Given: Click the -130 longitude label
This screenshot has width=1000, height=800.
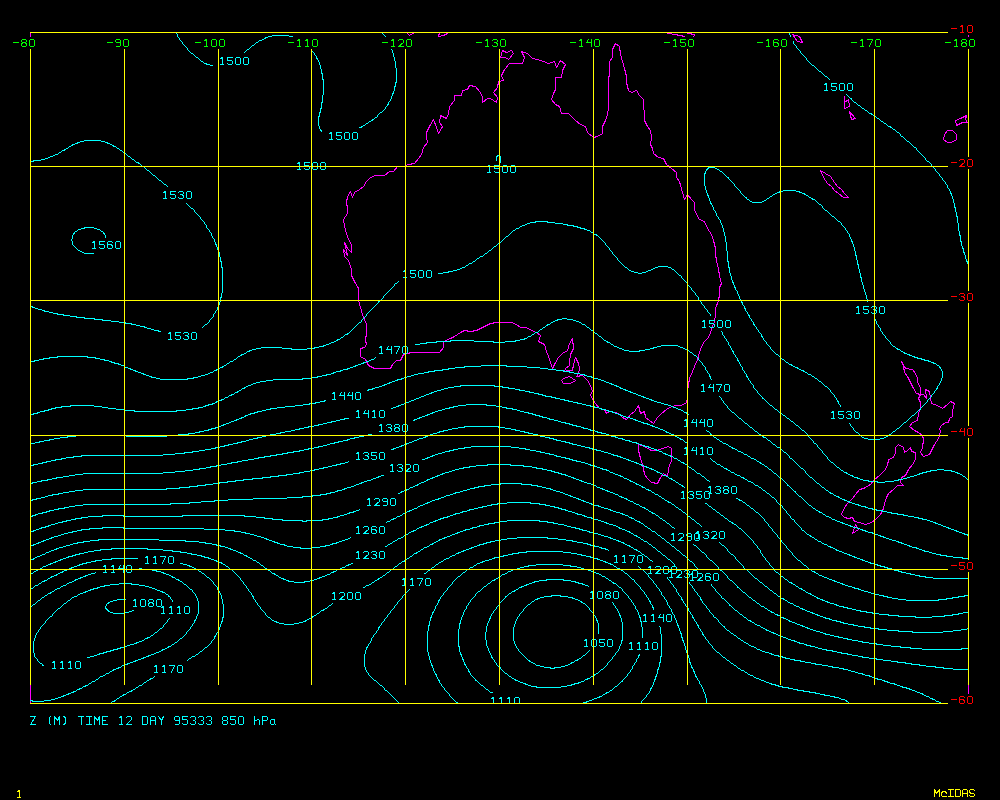Looking at the screenshot, I should click(491, 43).
